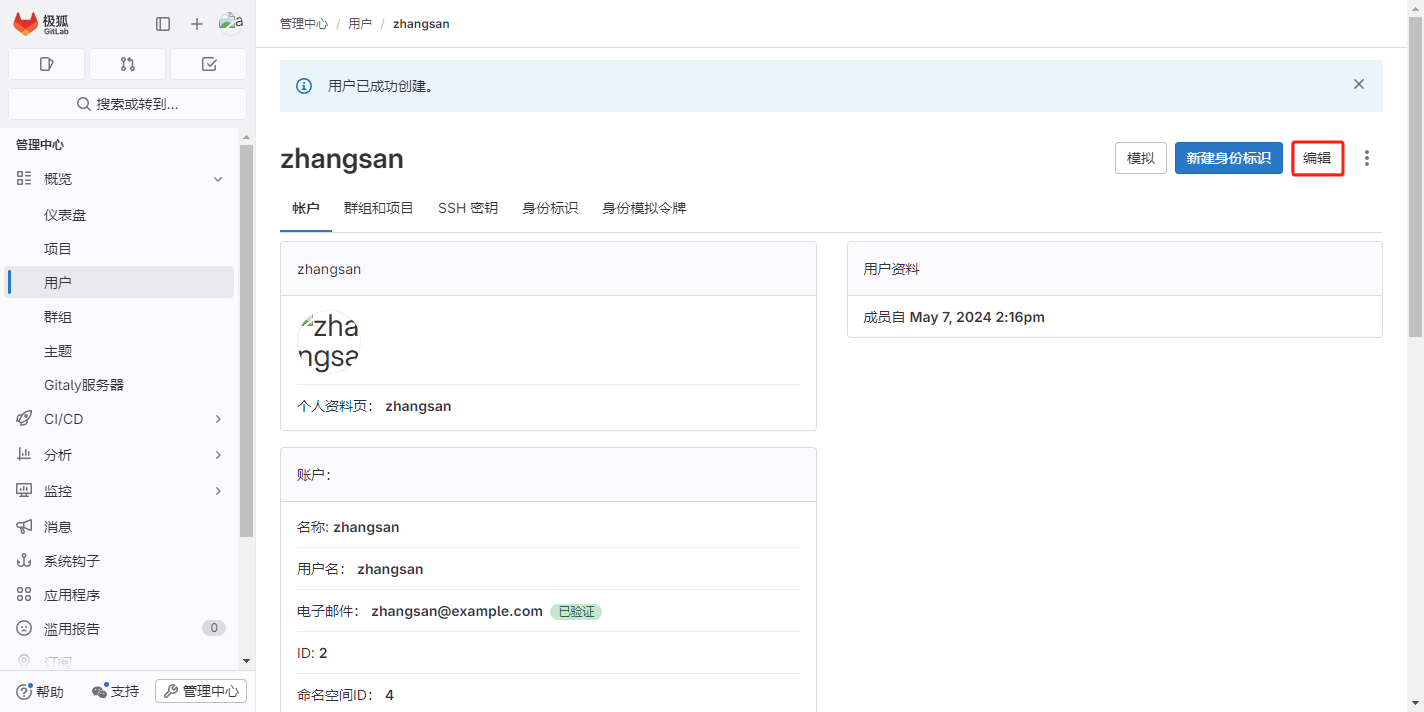This screenshot has height=712, width=1424.
Task: Collapse the 概览 sidebar section
Action: (218, 179)
